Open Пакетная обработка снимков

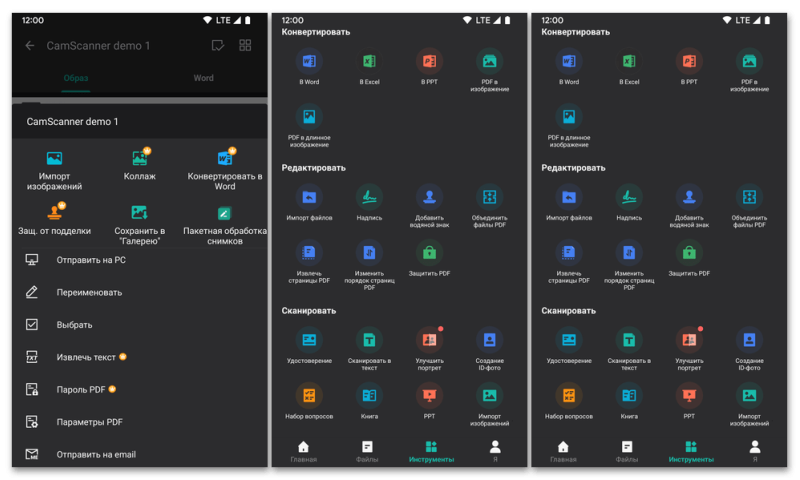click(224, 225)
